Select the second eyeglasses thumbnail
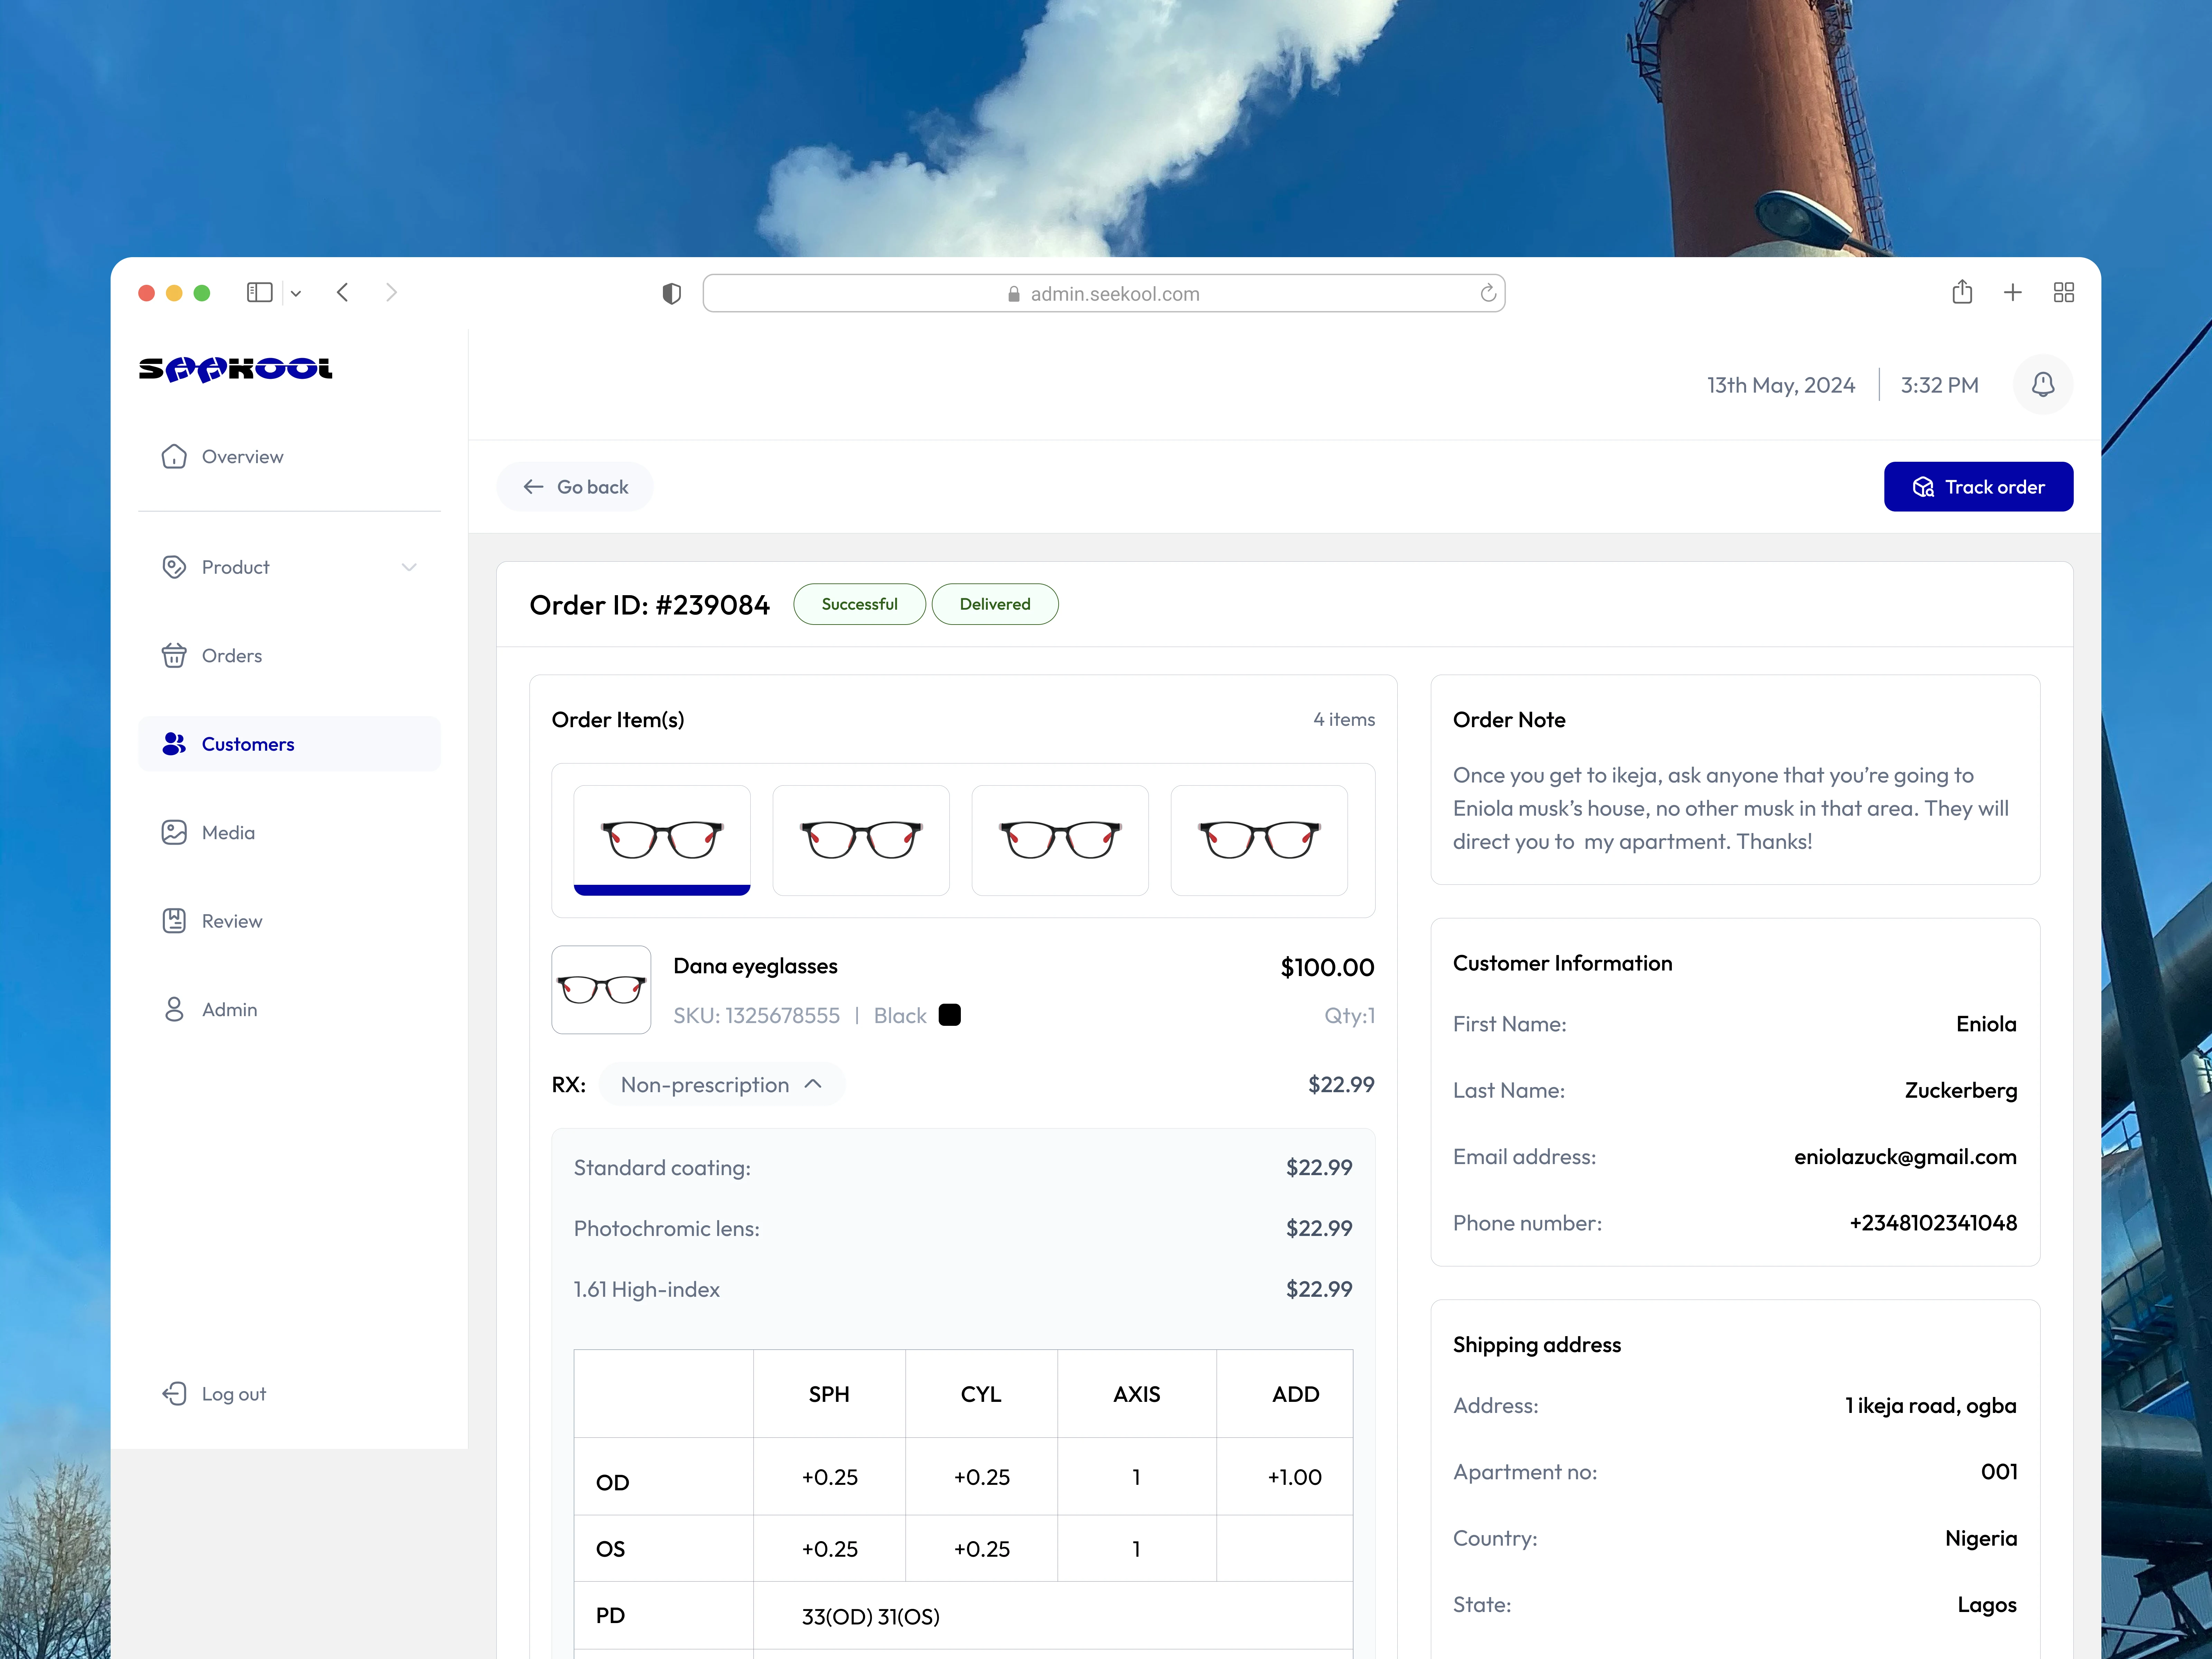Screen dimensions: 2212x1659 (x=861, y=840)
